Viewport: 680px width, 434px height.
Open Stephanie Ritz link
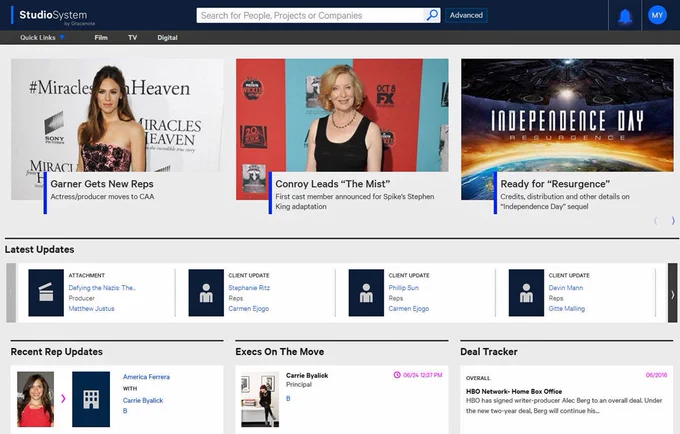click(249, 287)
